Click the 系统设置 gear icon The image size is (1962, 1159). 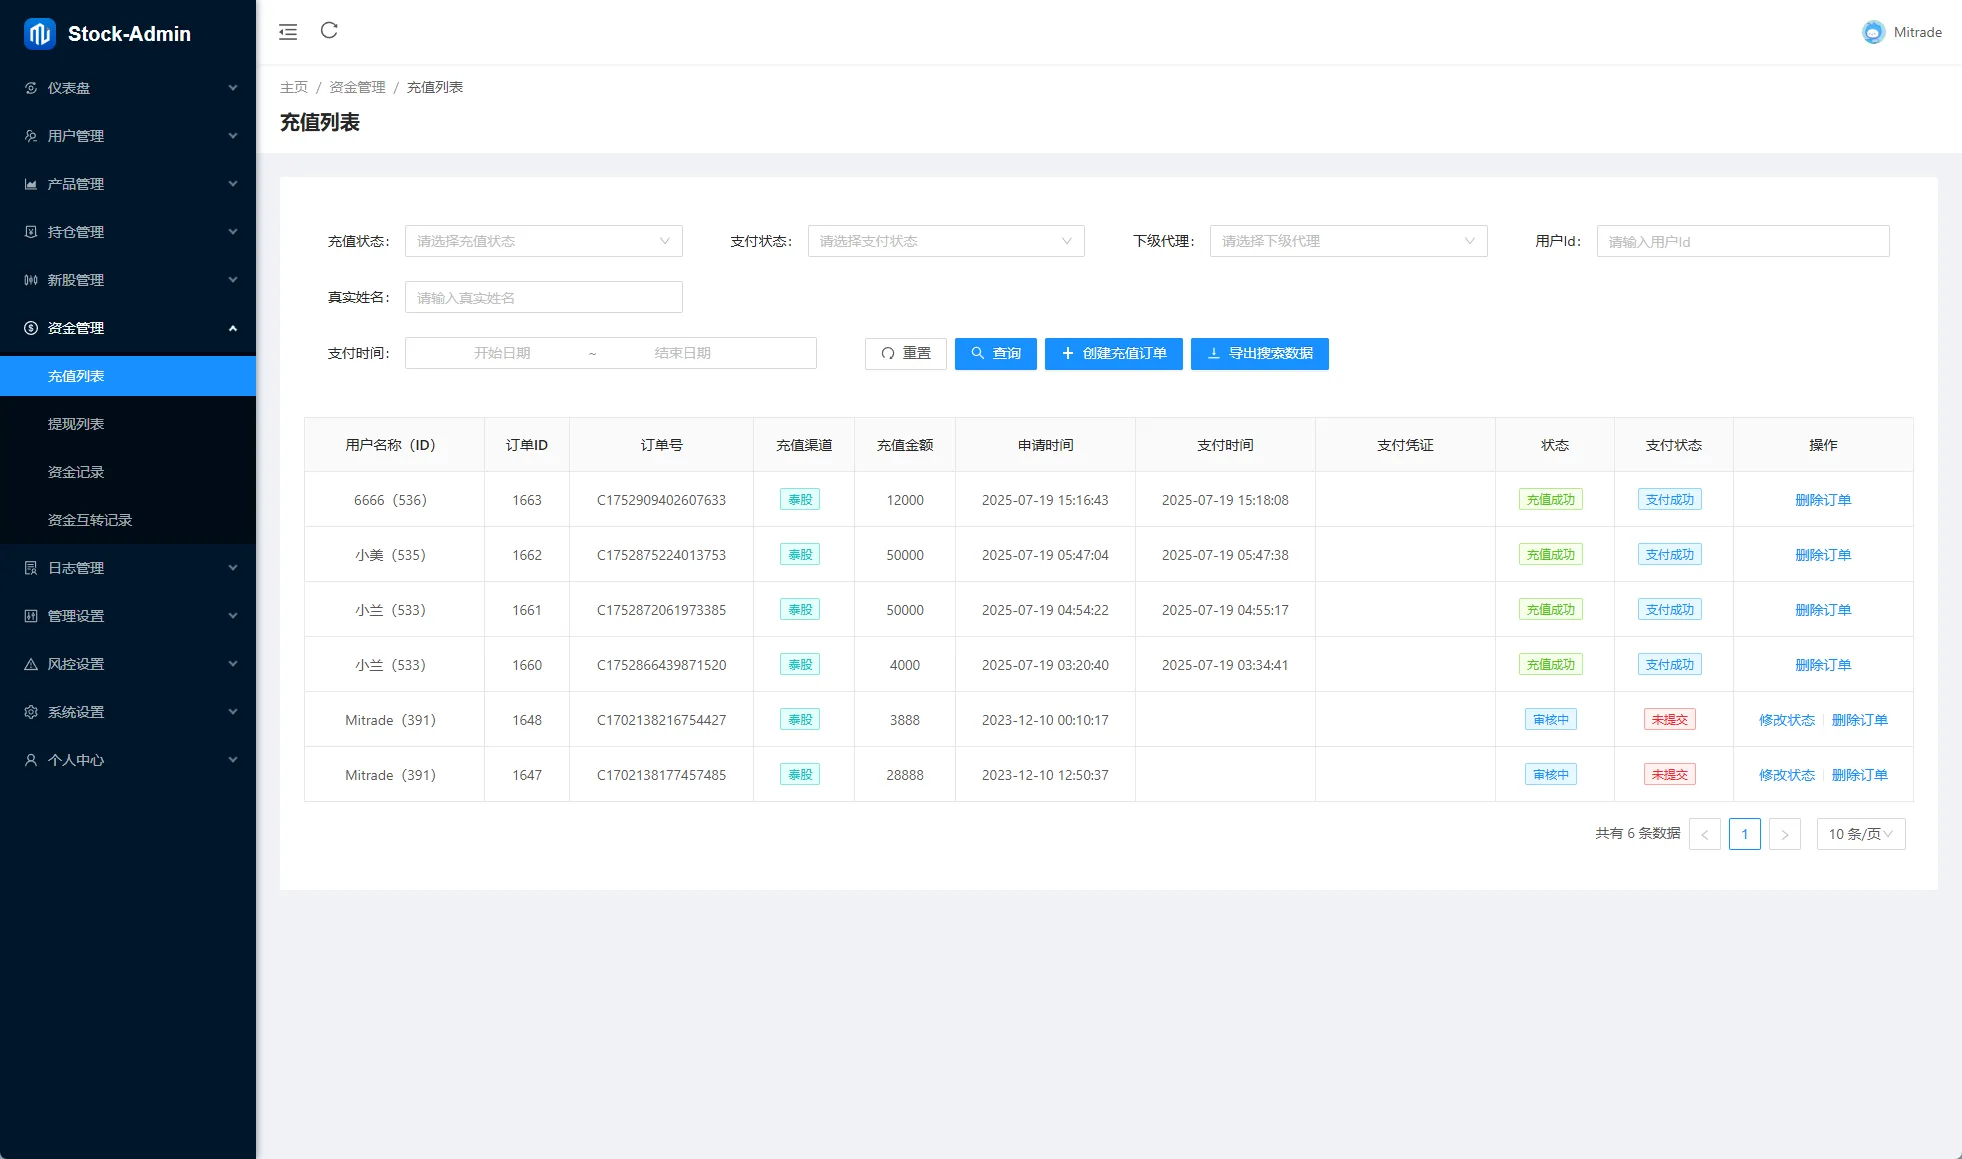tap(31, 712)
